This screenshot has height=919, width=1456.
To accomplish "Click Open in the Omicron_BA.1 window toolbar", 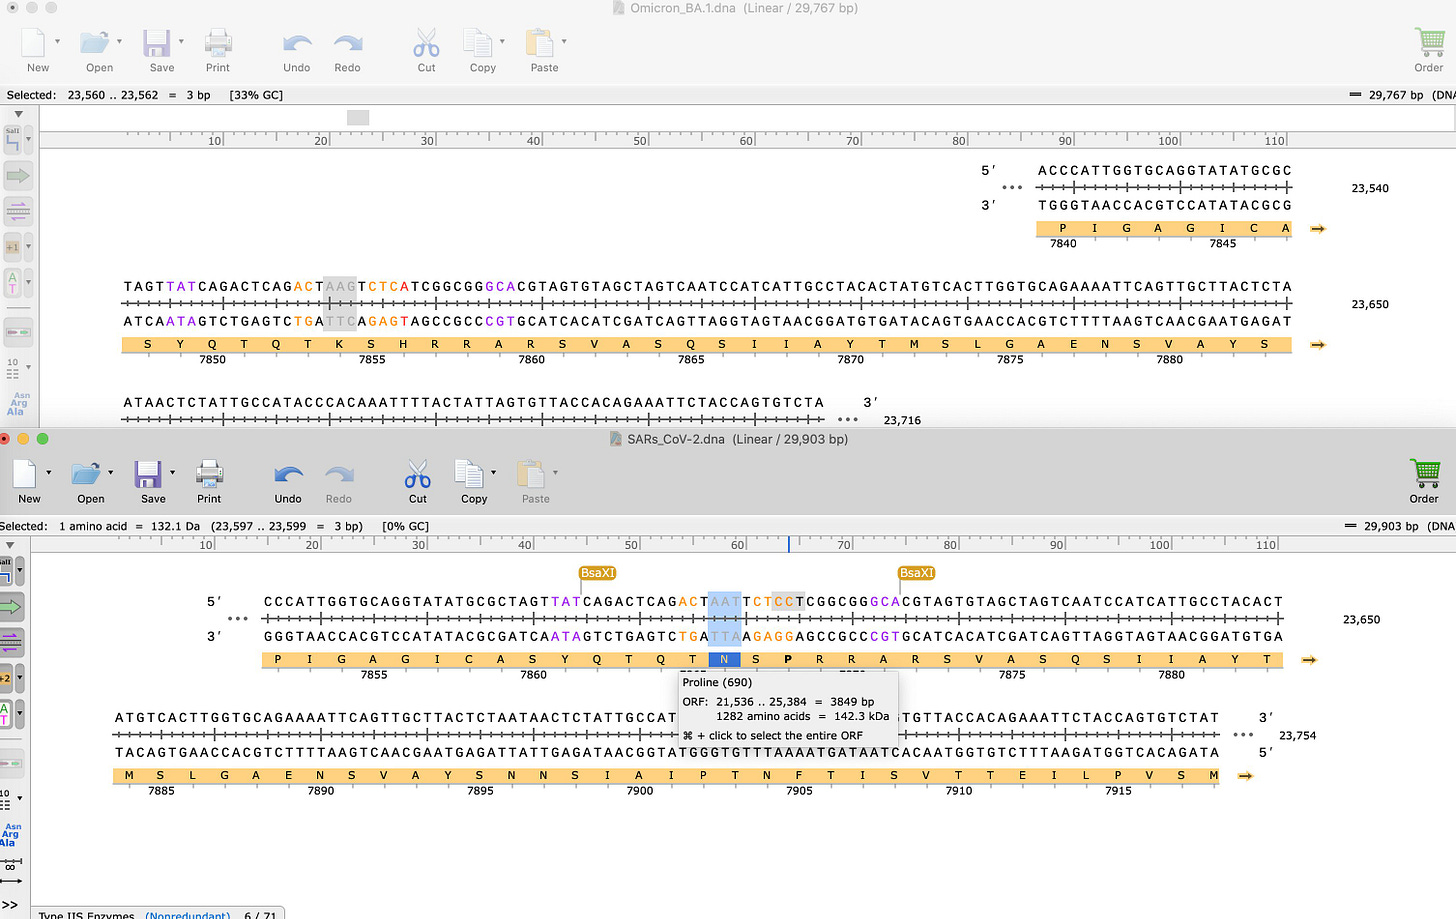I will pos(96,50).
